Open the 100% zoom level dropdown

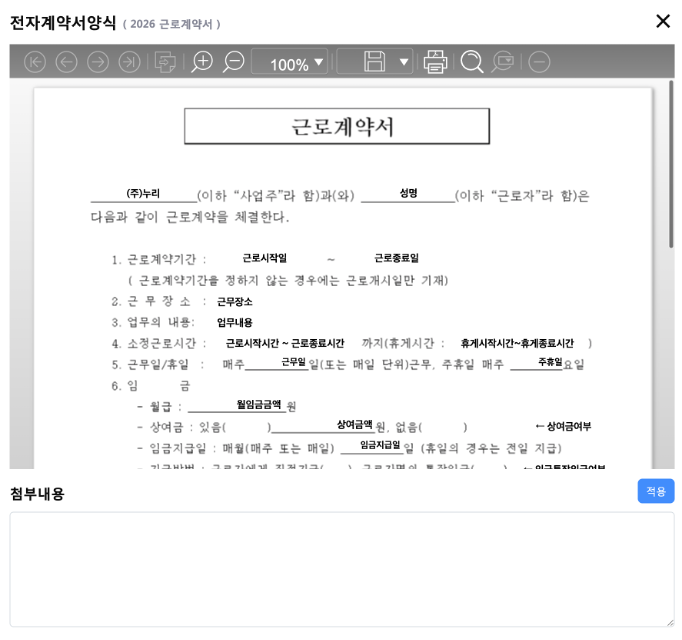289,63
